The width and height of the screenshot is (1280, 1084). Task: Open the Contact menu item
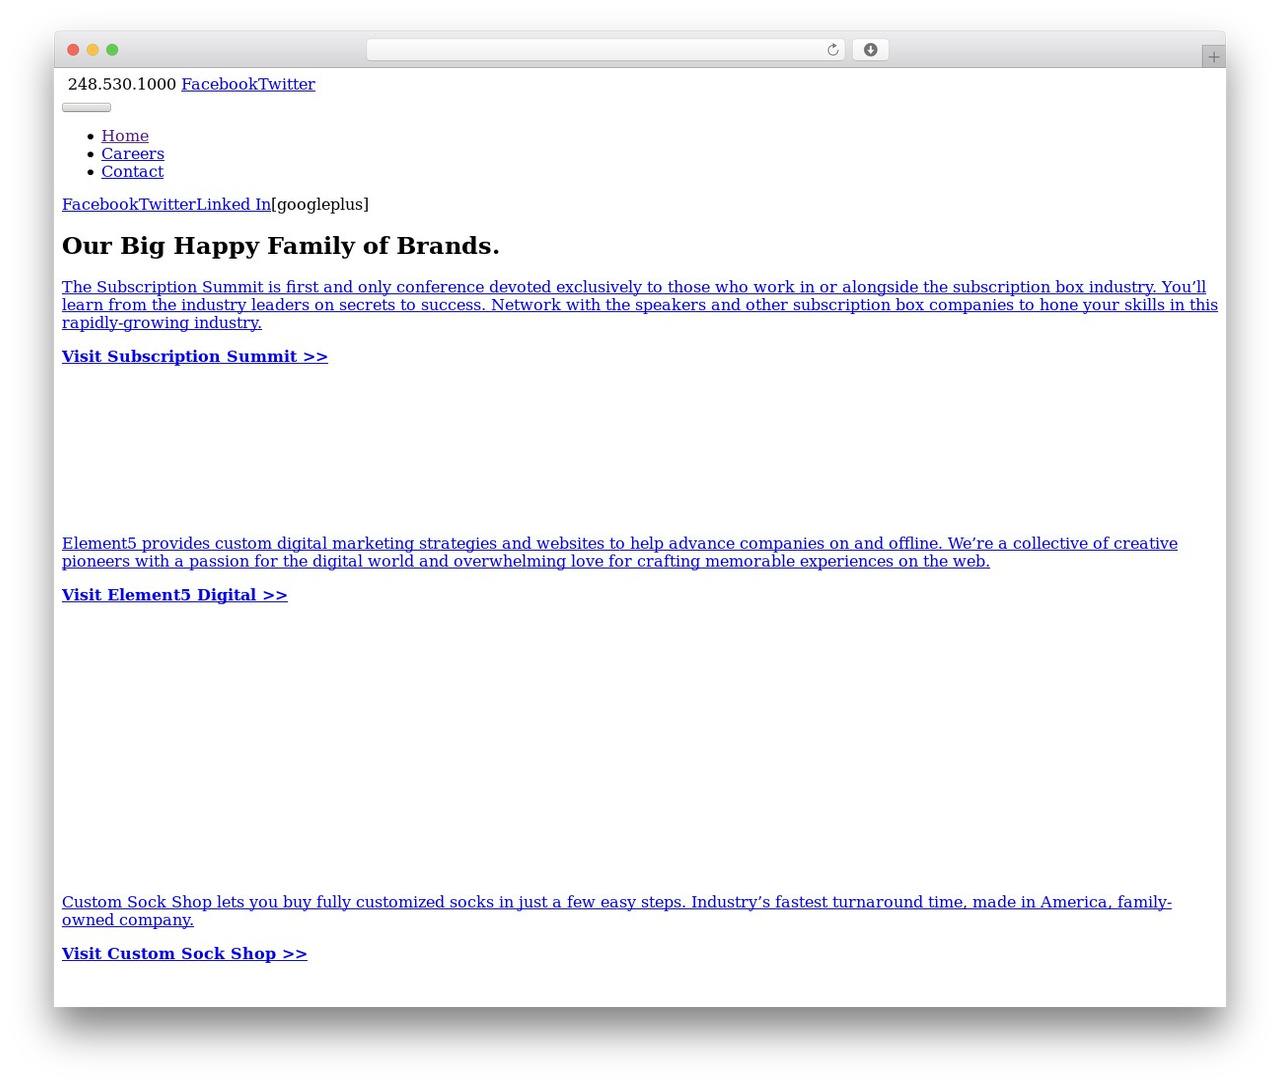(x=132, y=172)
